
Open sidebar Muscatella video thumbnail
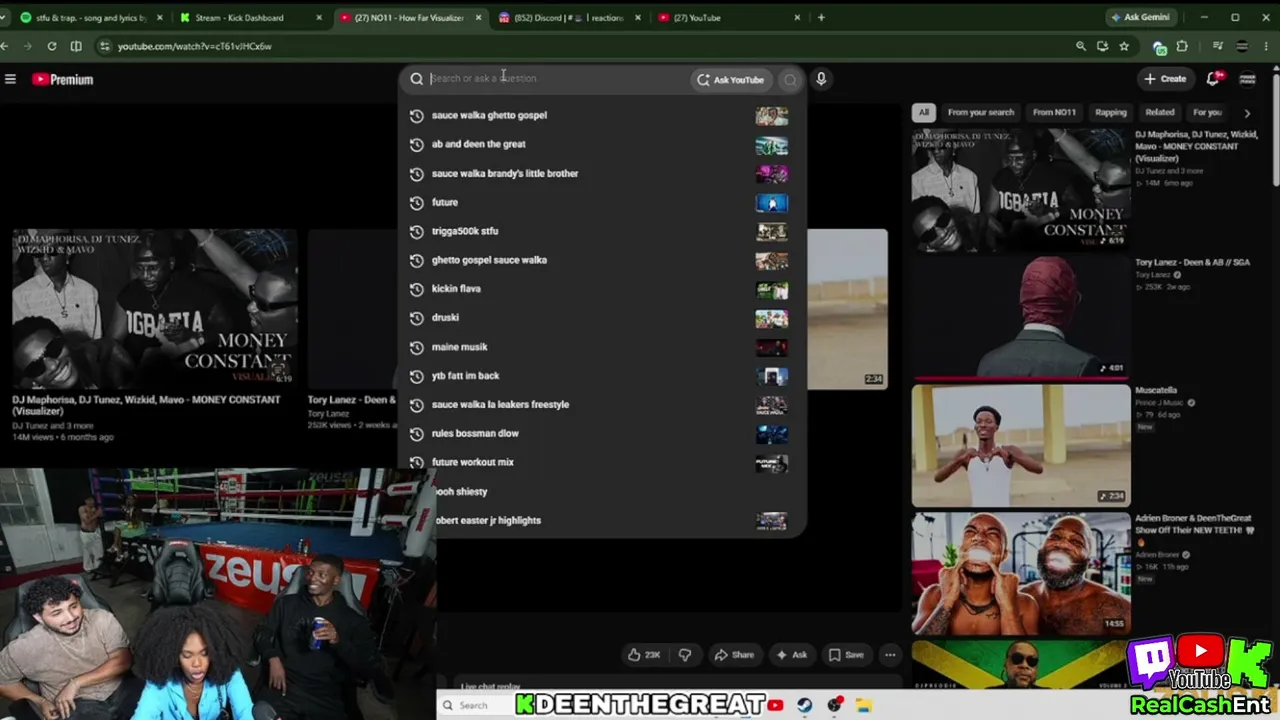(1021, 445)
